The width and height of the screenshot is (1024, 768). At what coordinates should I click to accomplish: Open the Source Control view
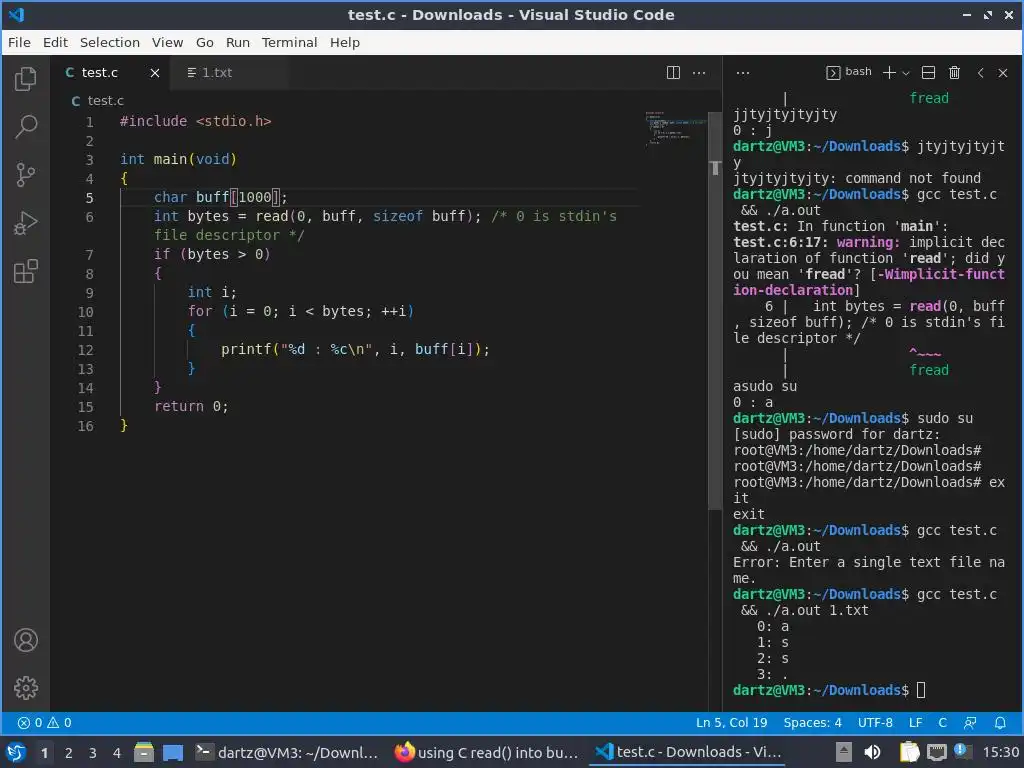[25, 175]
